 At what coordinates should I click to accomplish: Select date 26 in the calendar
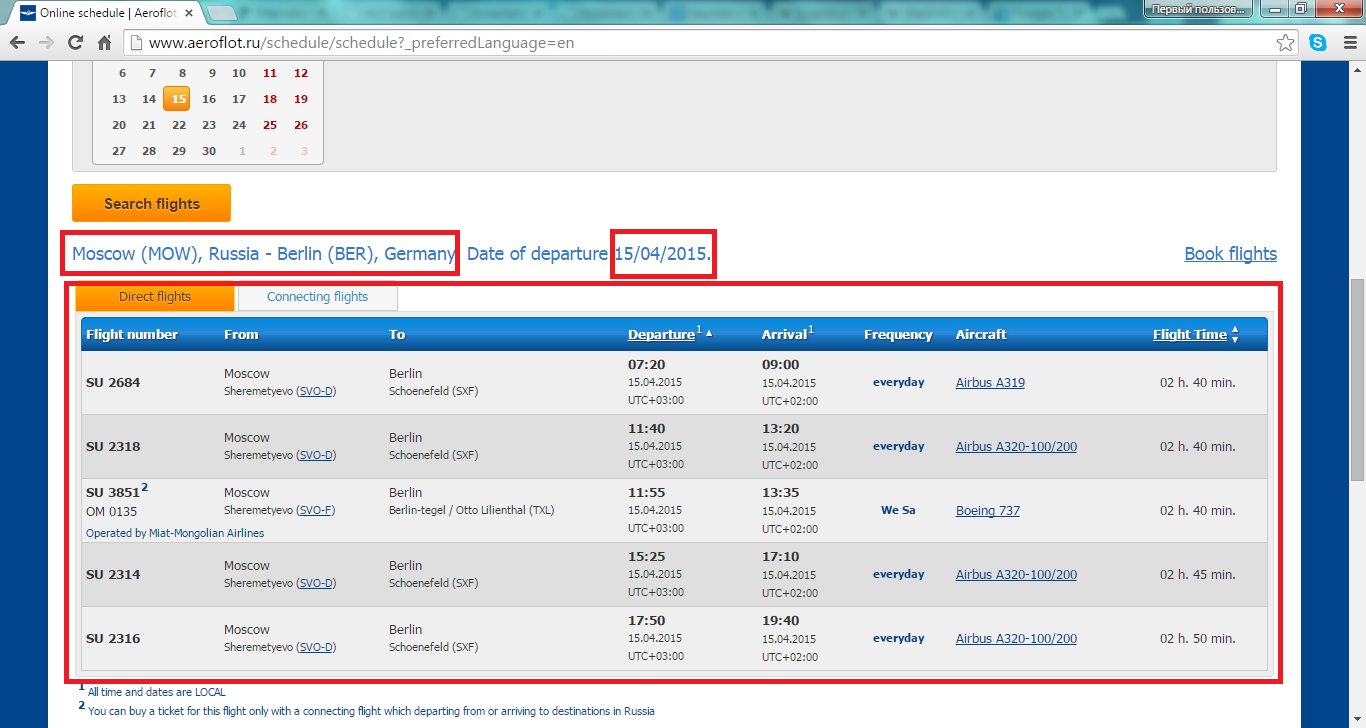tap(301, 125)
